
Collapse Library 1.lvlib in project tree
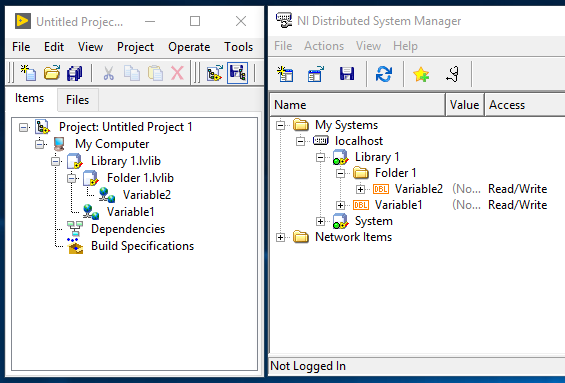(x=55, y=161)
